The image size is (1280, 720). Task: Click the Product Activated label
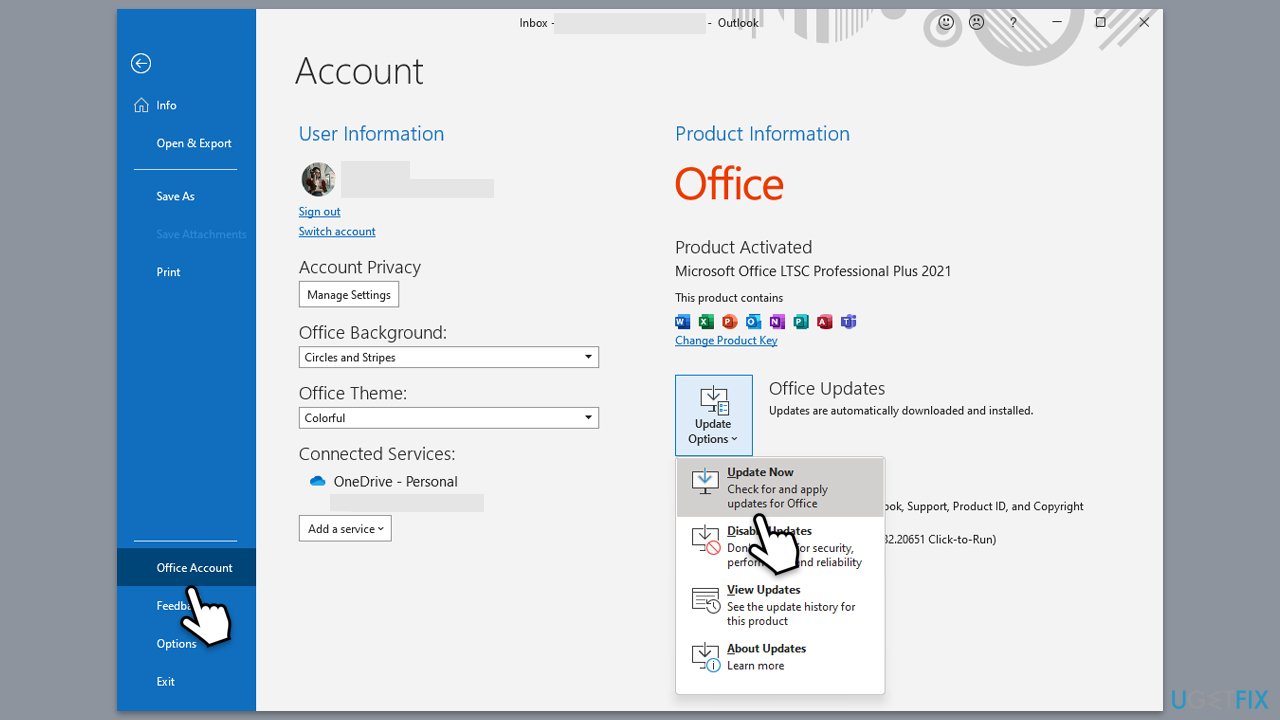pyautogui.click(x=743, y=247)
